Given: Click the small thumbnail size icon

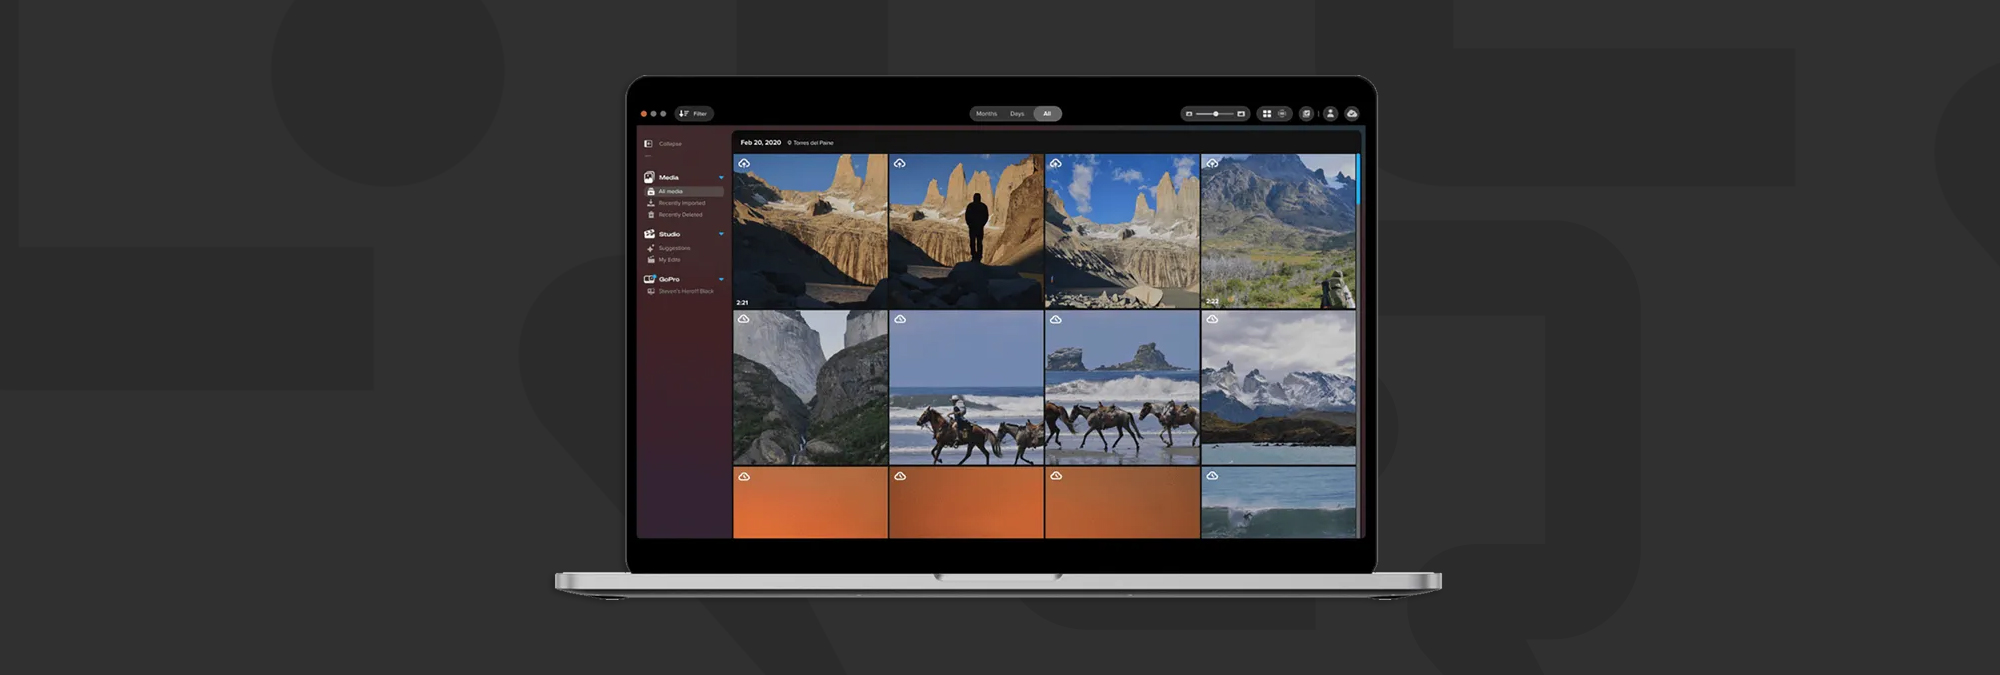Looking at the screenshot, I should [1189, 114].
